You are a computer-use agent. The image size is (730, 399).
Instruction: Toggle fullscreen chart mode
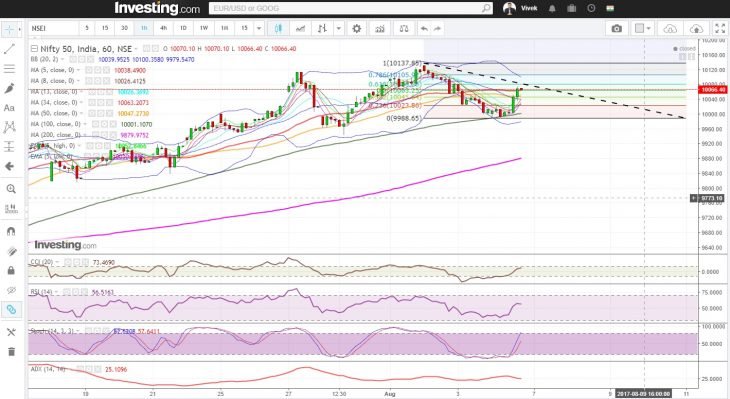pos(720,28)
